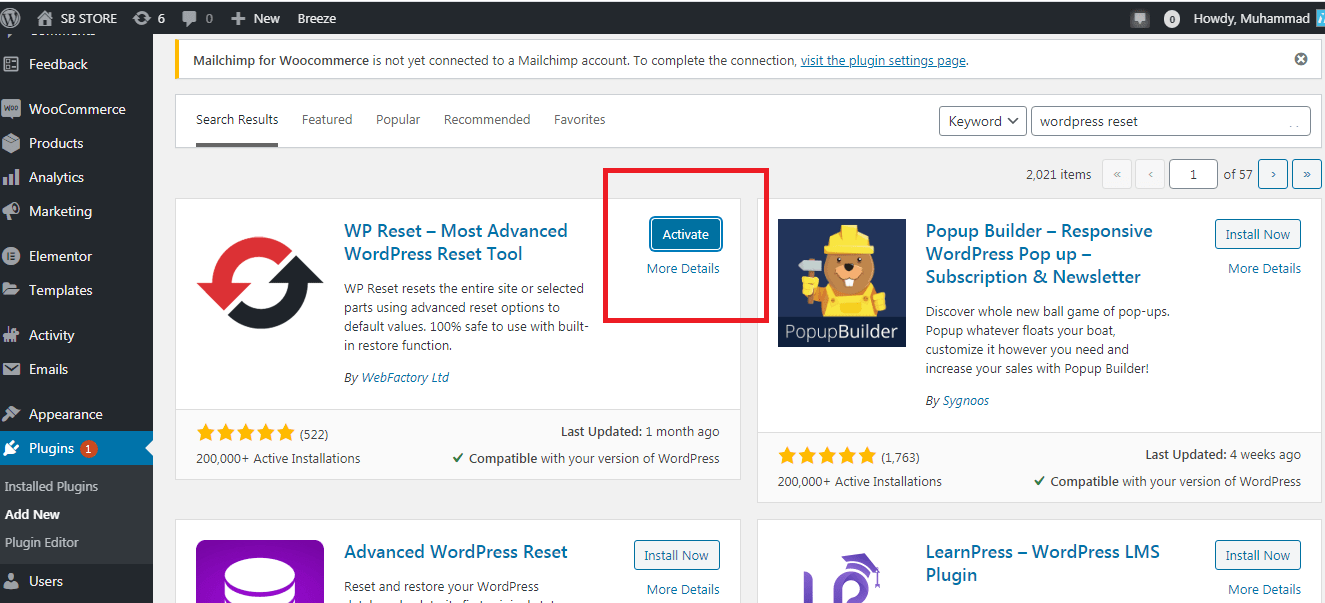Open More Details for WP Reset

click(x=683, y=268)
